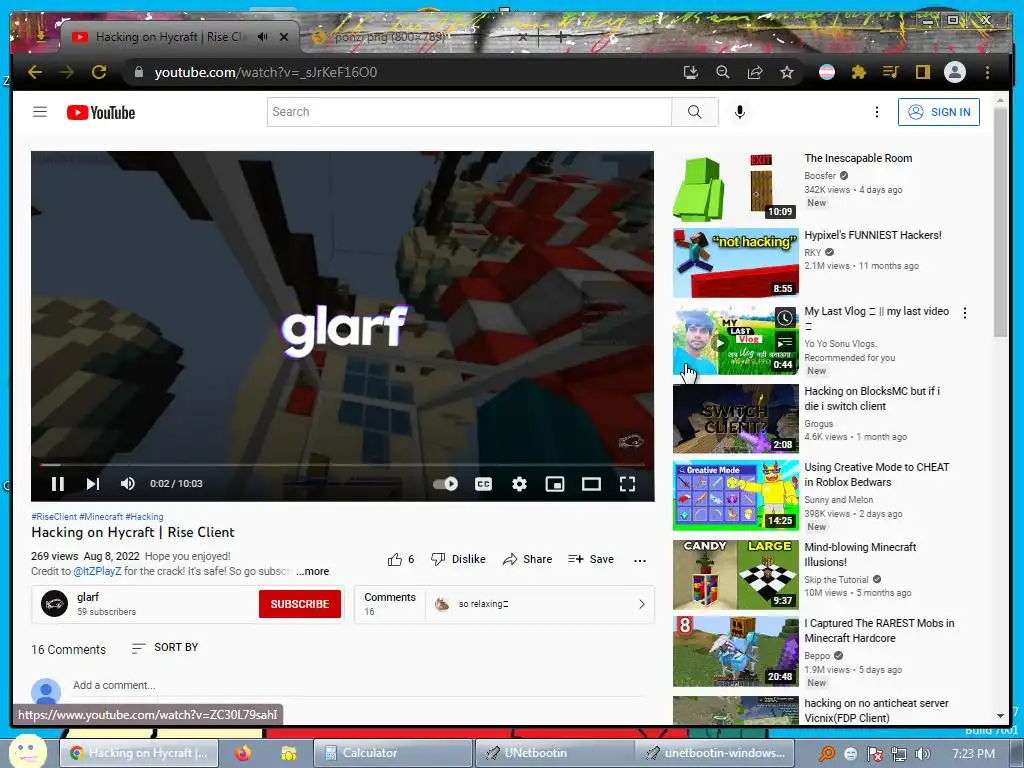Save the video to a playlist
Screen dimensions: 1024x768
pos(591,559)
